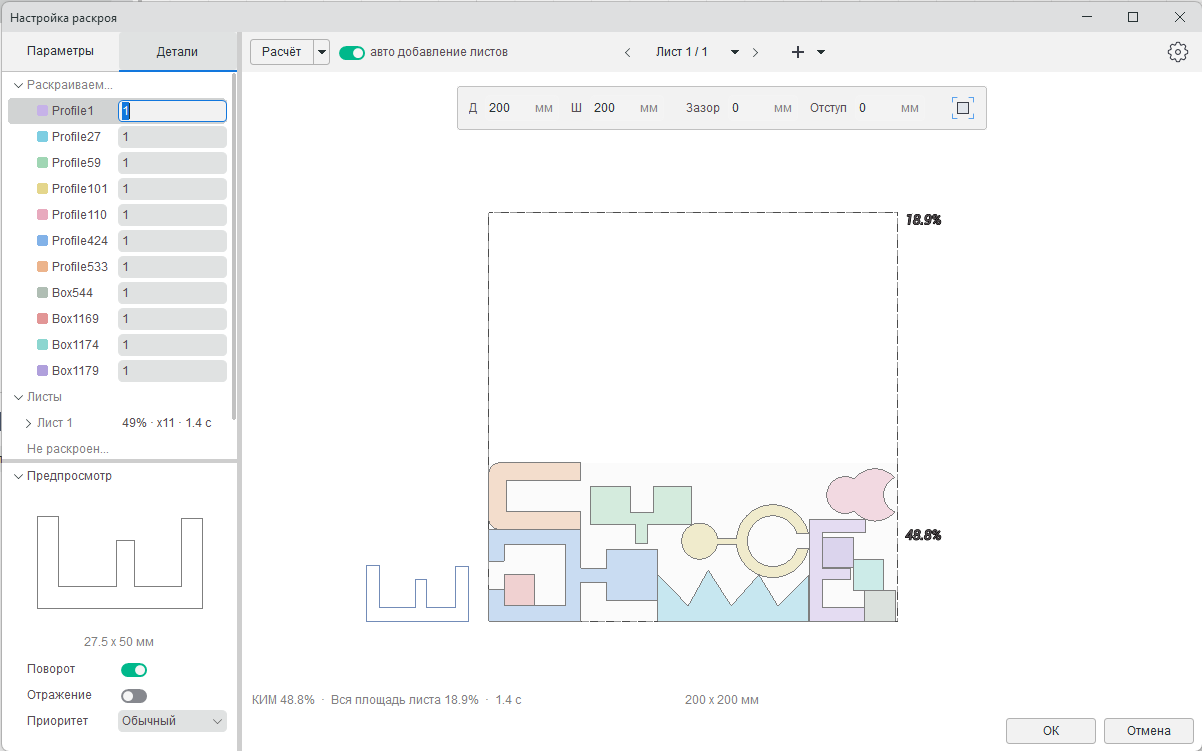1202x751 pixels.
Task: Click the Расчёт calculate button
Action: click(282, 52)
